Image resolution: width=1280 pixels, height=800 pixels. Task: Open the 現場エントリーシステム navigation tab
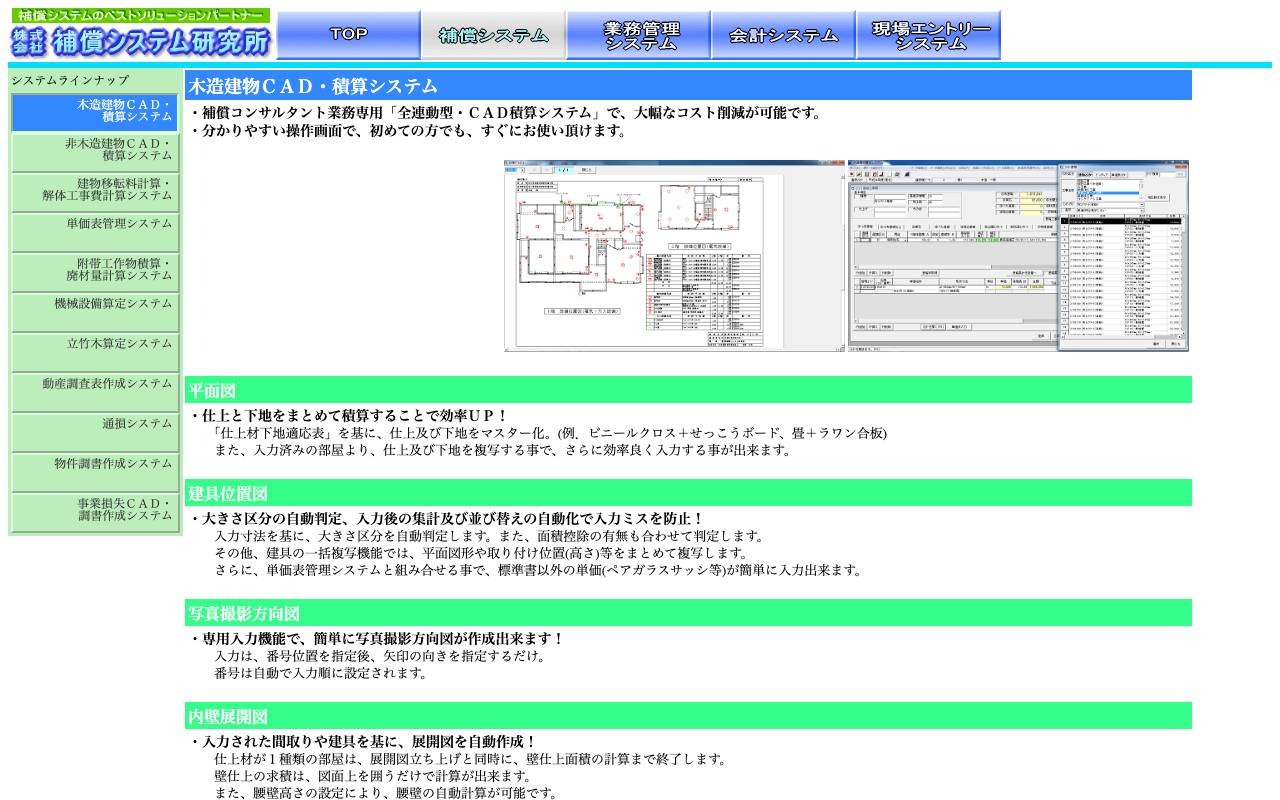(928, 35)
